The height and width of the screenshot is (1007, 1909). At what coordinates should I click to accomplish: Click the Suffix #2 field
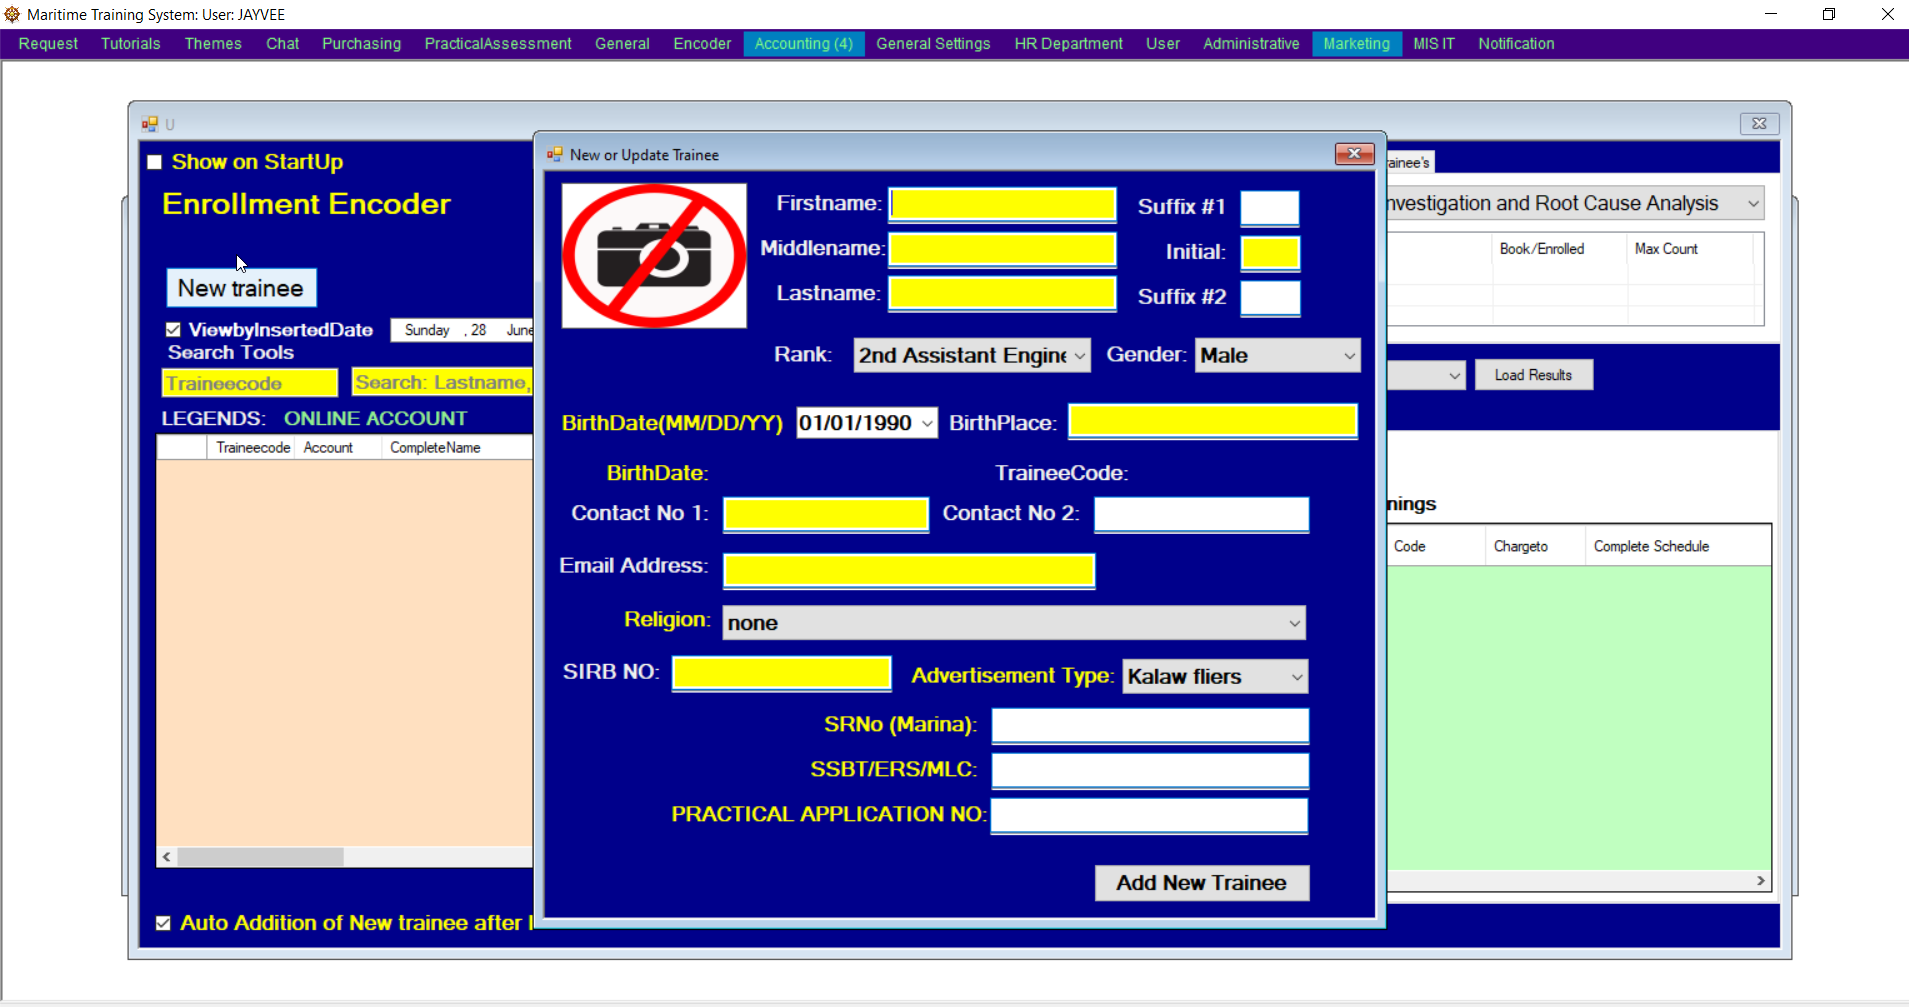[1270, 298]
